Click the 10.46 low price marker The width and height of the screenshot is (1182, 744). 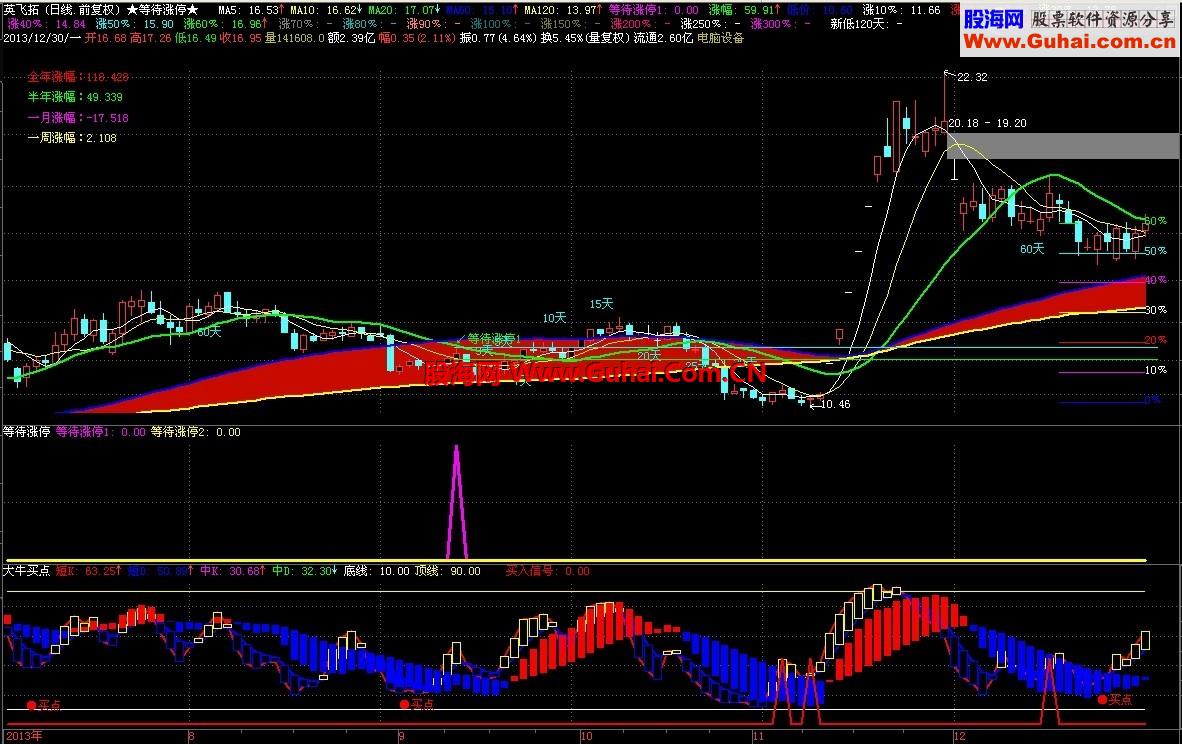pyautogui.click(x=835, y=404)
